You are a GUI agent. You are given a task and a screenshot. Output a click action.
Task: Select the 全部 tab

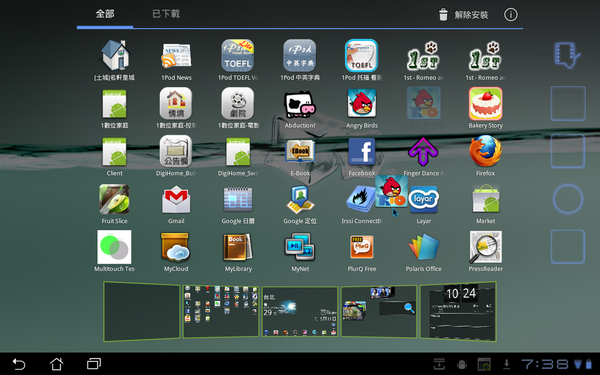105,14
